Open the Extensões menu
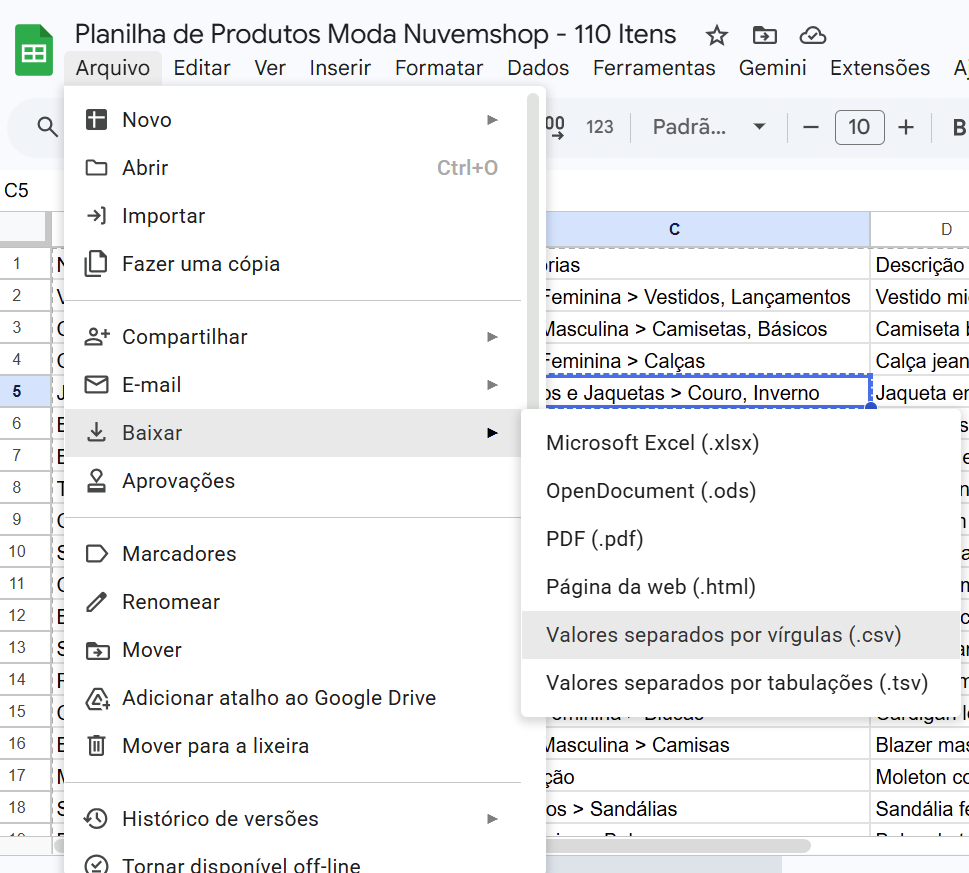 pyautogui.click(x=879, y=68)
